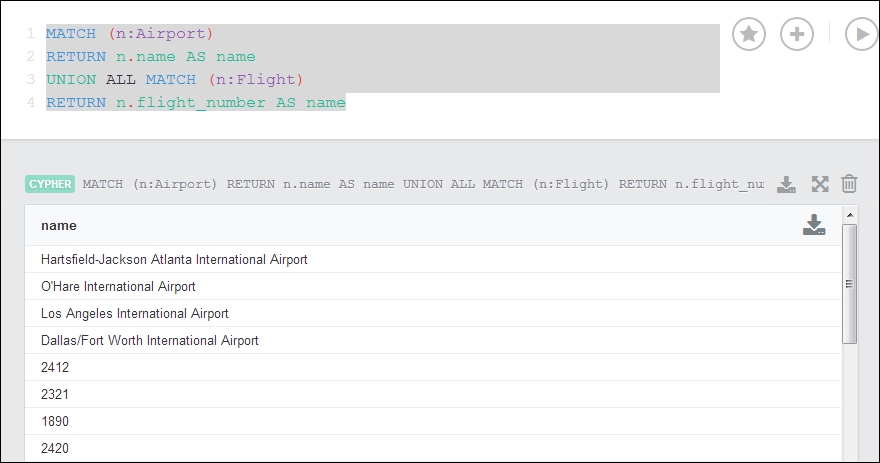Export table using download icon in header

pyautogui.click(x=814, y=225)
